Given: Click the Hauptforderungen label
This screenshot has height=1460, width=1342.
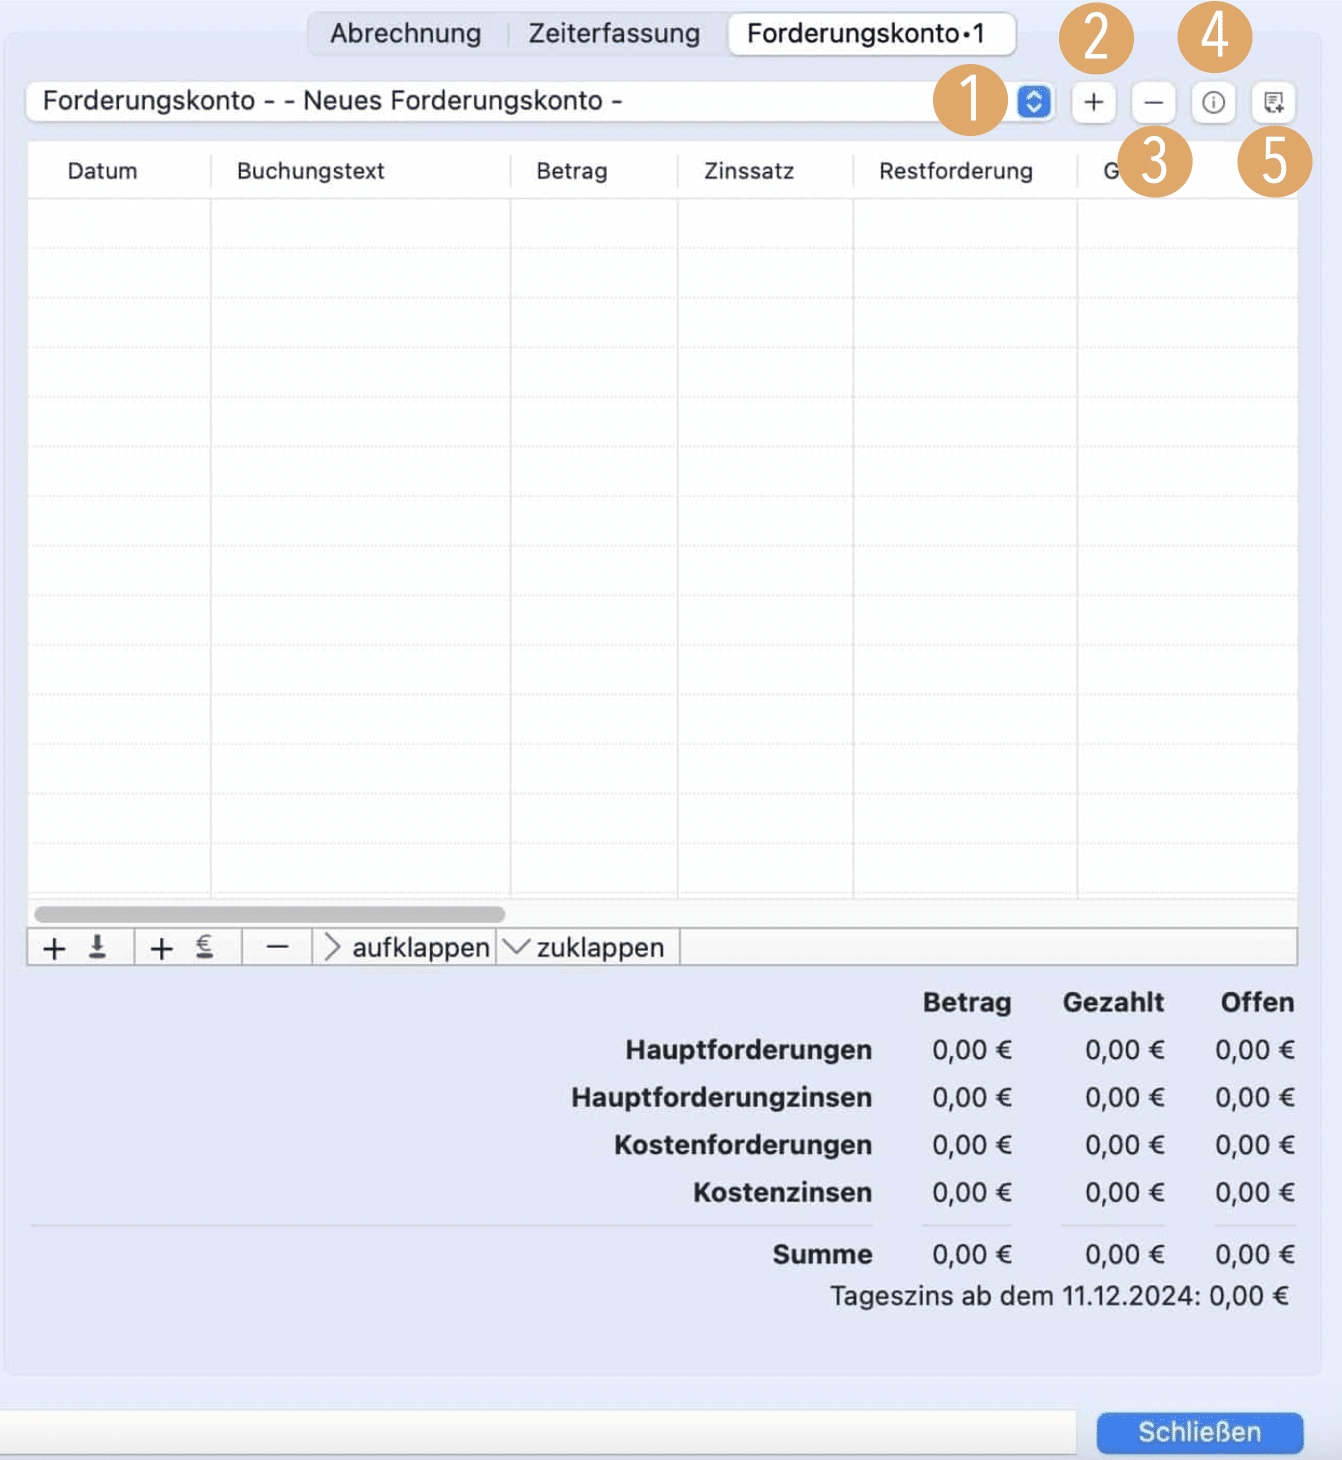Looking at the screenshot, I should tap(749, 1050).
